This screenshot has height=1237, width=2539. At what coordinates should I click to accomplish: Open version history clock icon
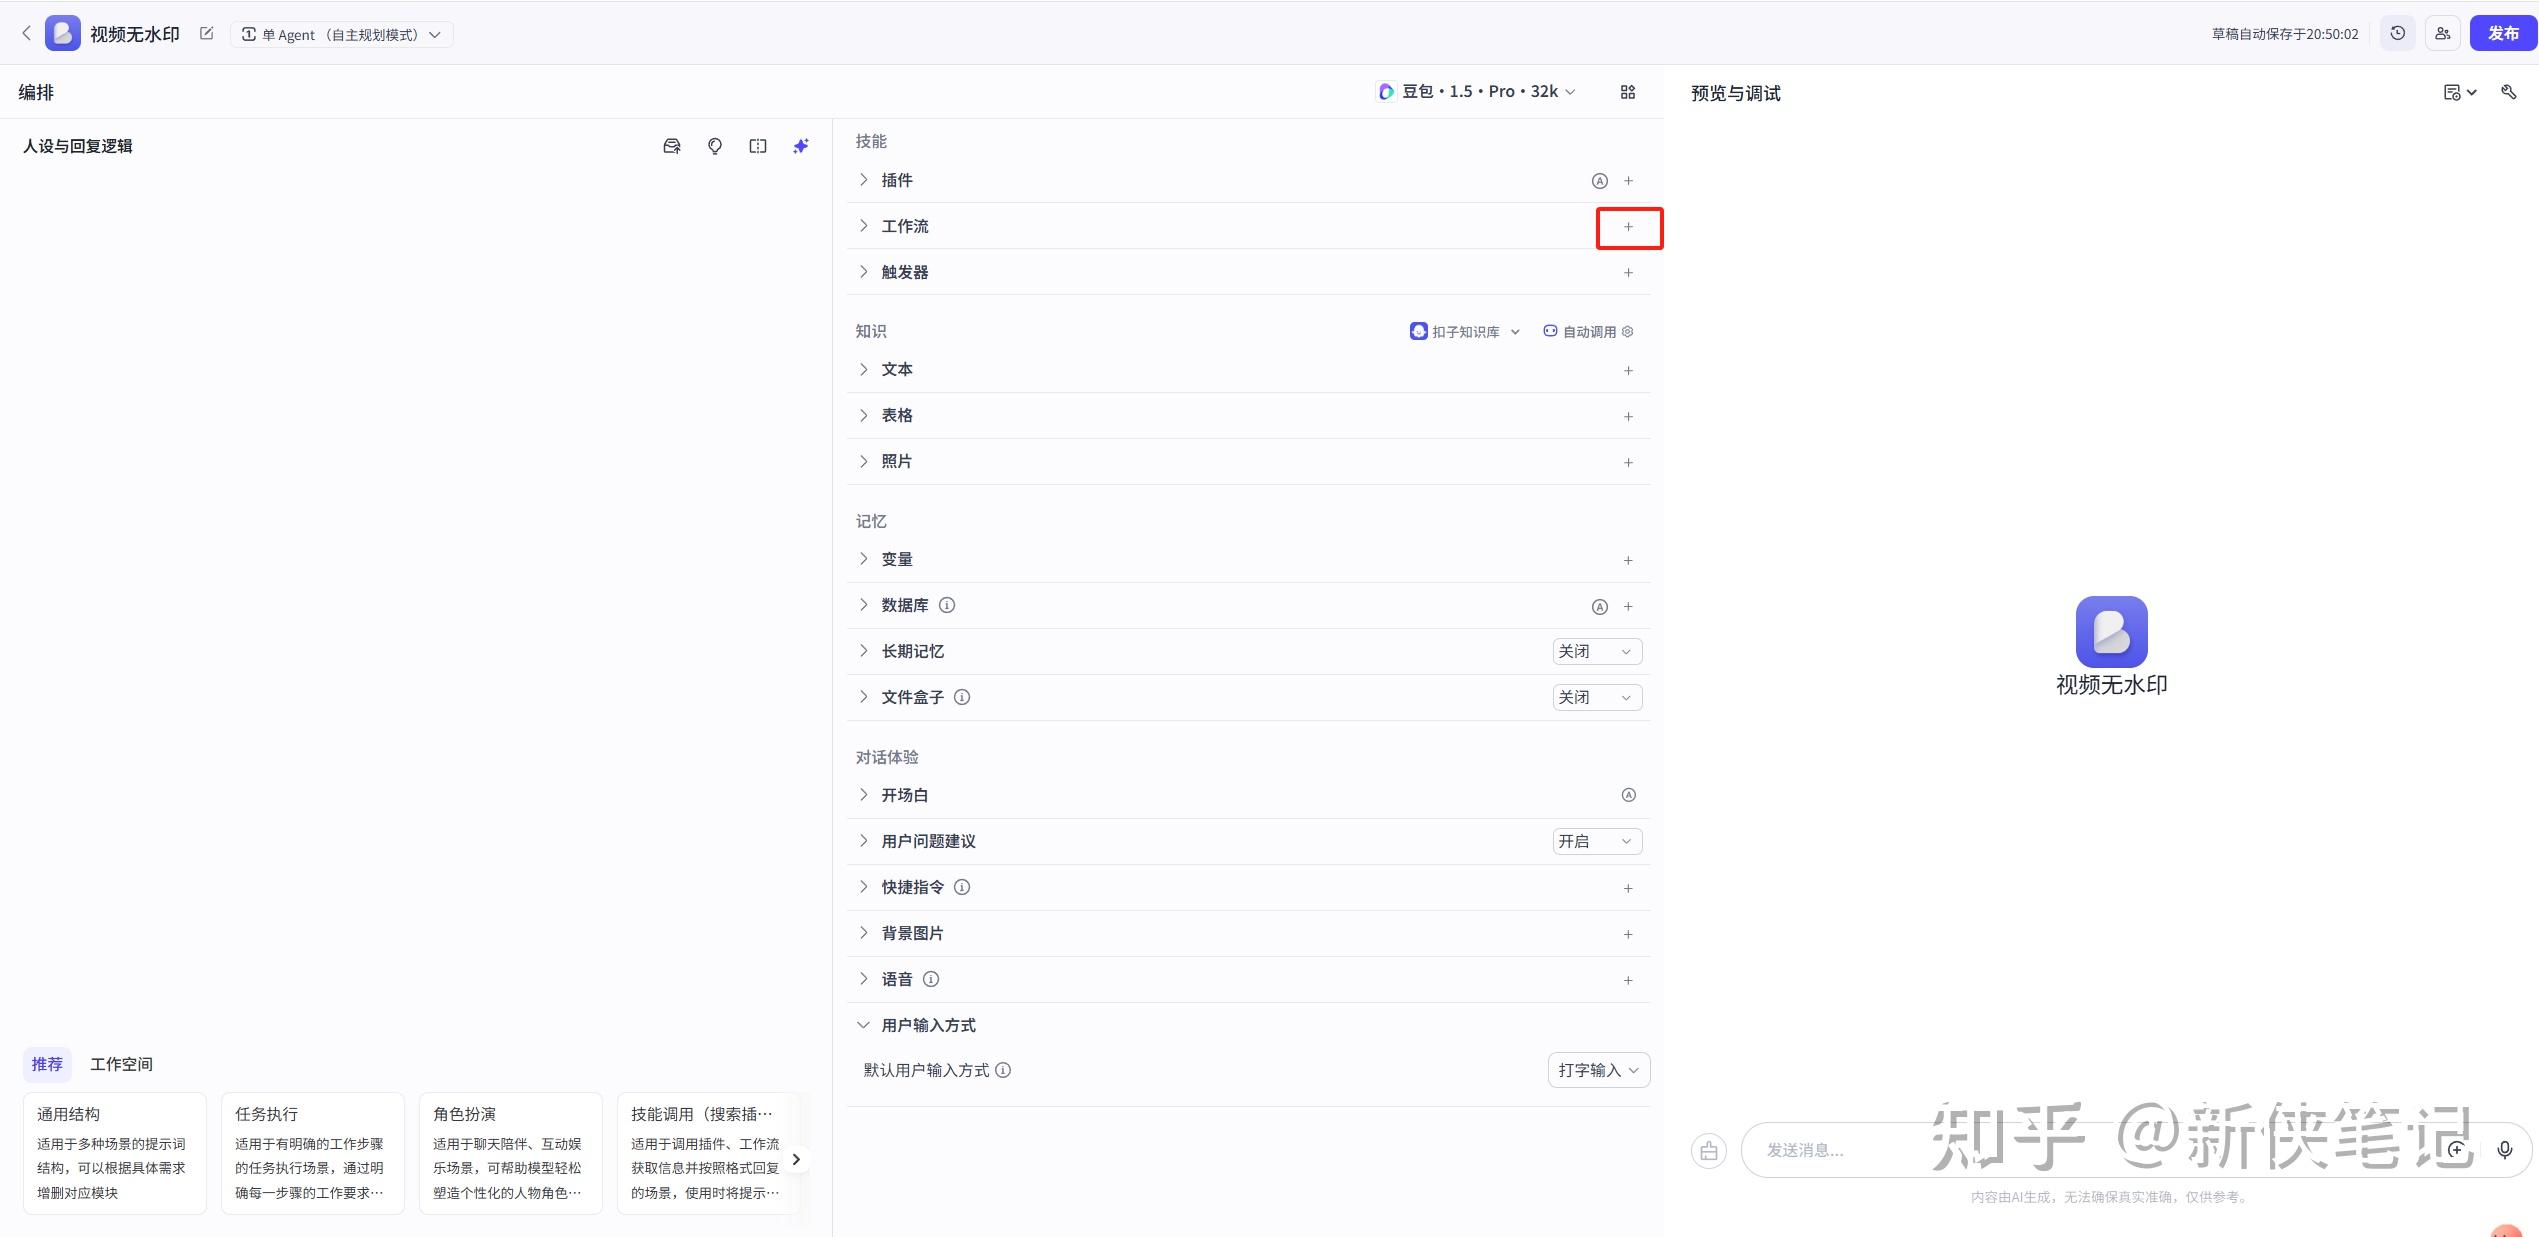2398,34
